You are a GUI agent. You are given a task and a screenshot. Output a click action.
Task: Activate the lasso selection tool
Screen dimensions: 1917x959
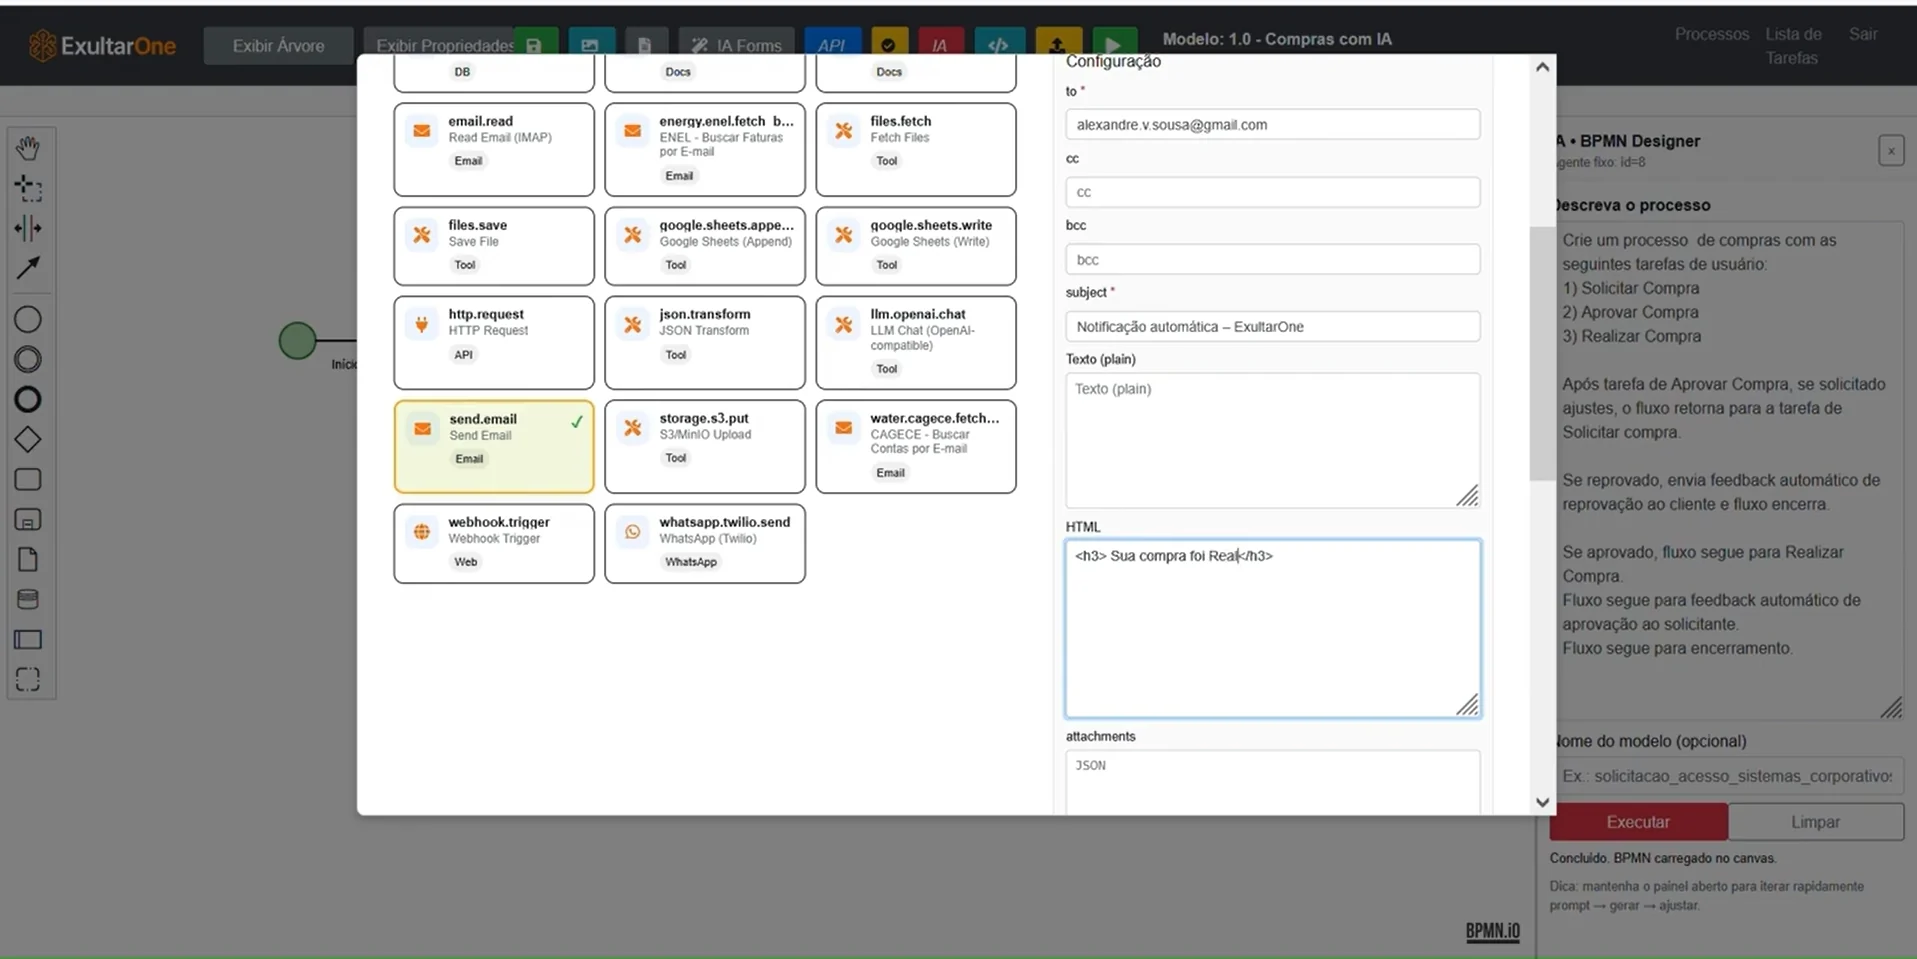point(28,188)
